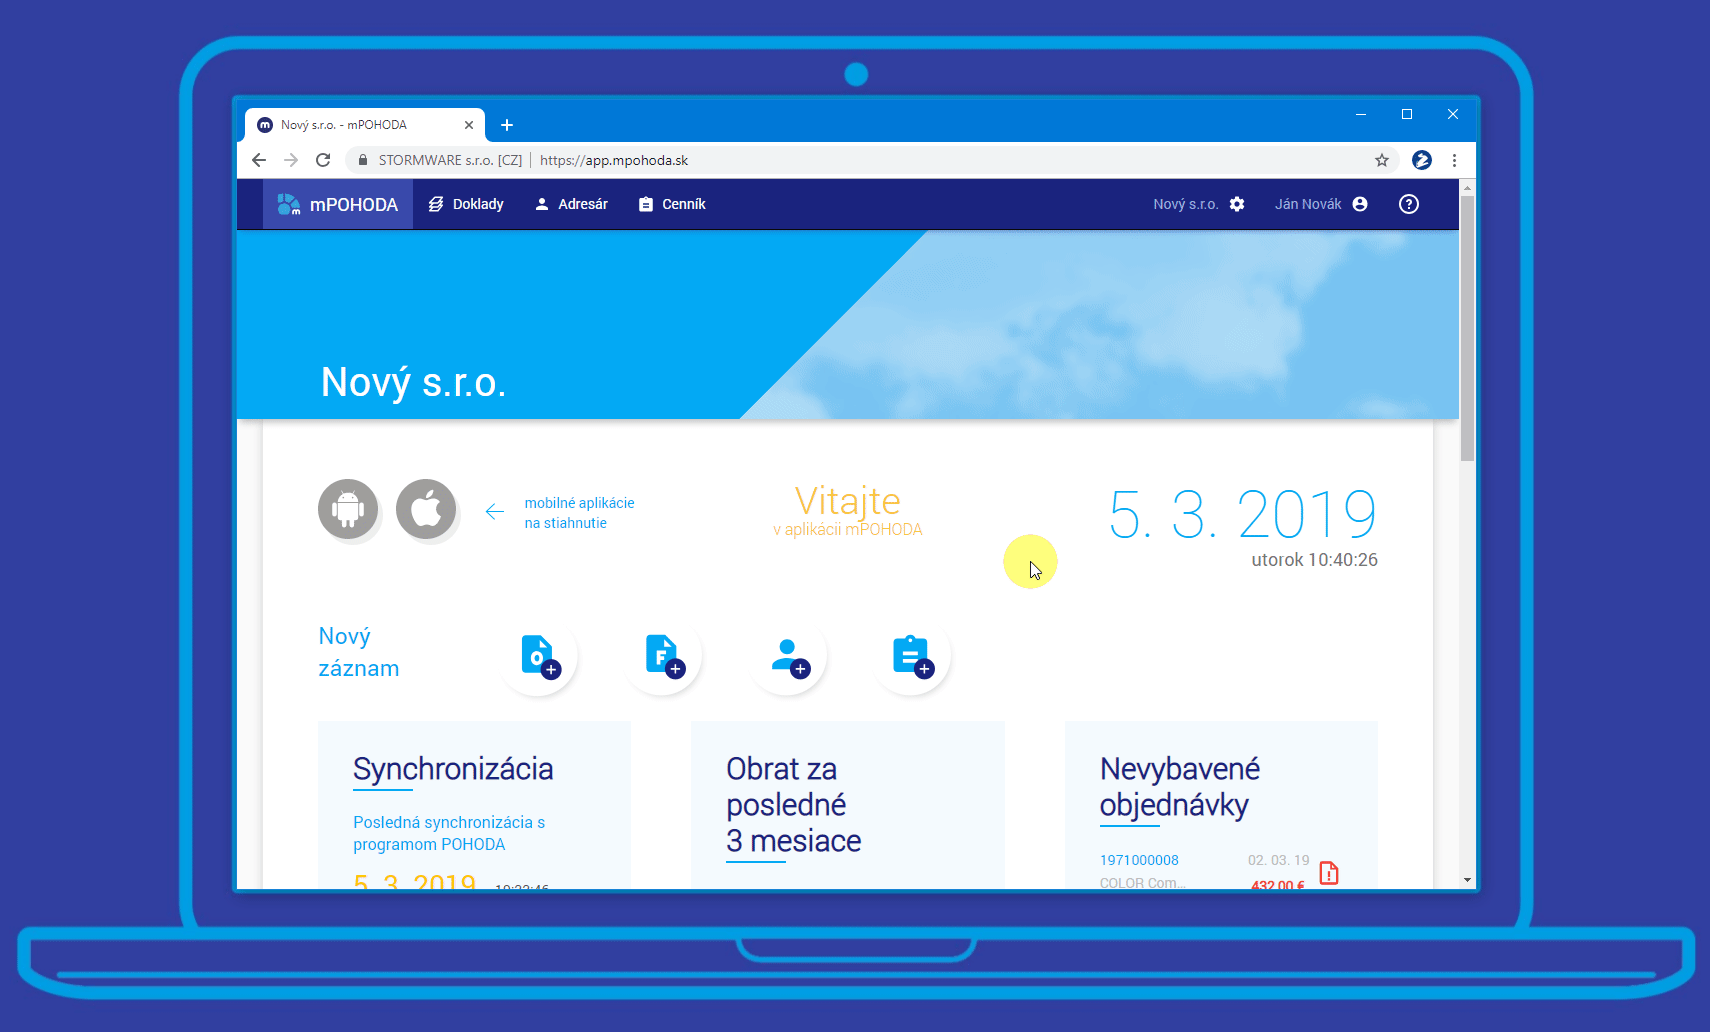The width and height of the screenshot is (1710, 1032).
Task: Download the Android mobile app
Action: [348, 509]
